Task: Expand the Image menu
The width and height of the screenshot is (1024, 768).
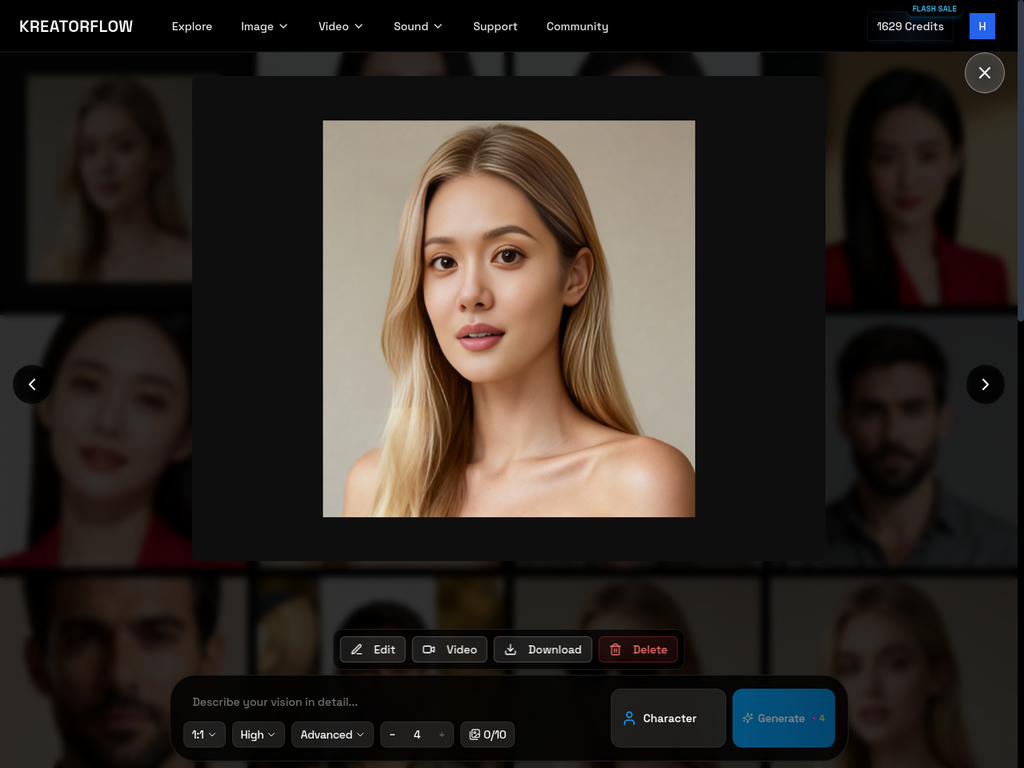Action: [264, 26]
